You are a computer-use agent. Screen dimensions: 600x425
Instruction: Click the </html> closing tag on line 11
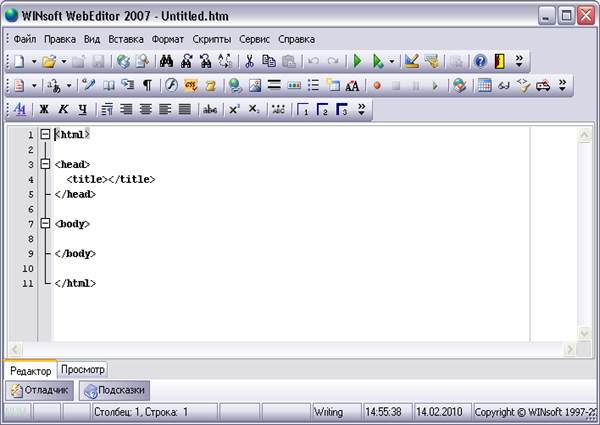75,283
